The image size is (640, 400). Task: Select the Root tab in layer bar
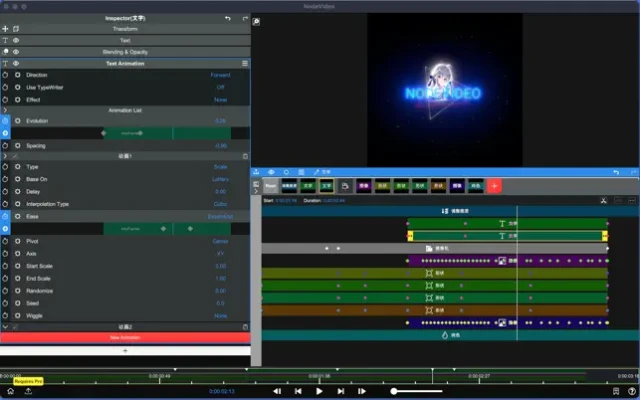tap(271, 186)
